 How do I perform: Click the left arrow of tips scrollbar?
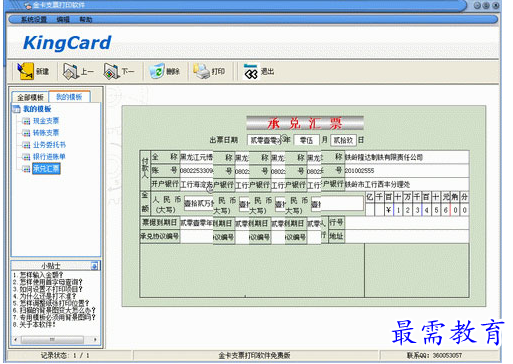(16, 340)
